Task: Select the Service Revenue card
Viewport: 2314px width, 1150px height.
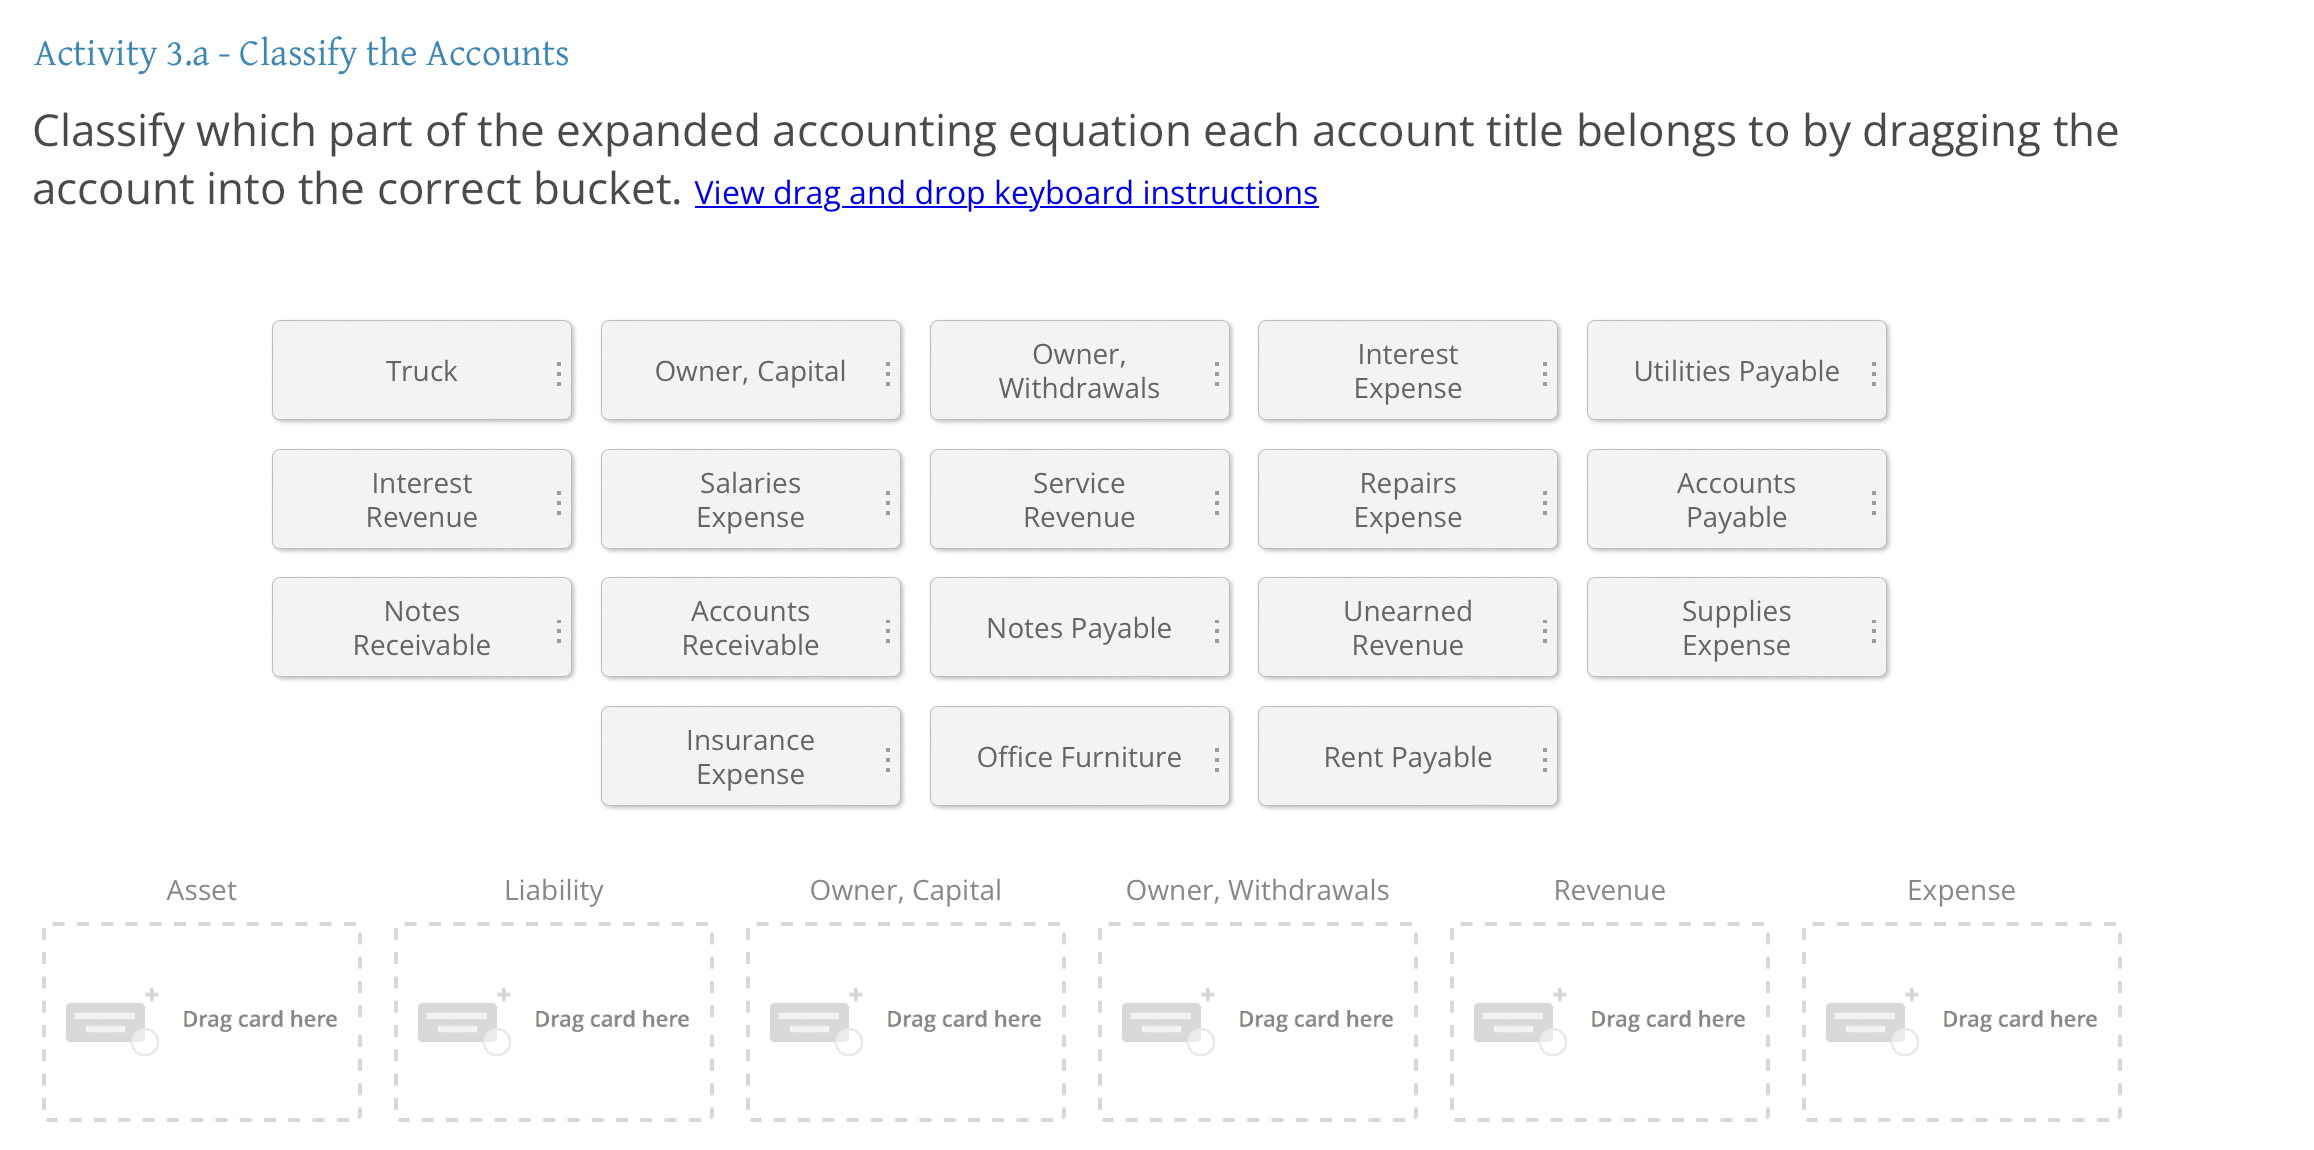Action: 1078,500
